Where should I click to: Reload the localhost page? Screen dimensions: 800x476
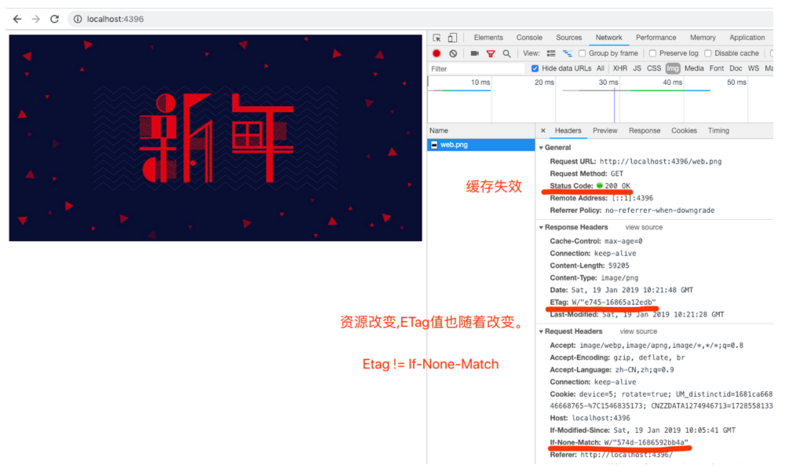click(55, 19)
